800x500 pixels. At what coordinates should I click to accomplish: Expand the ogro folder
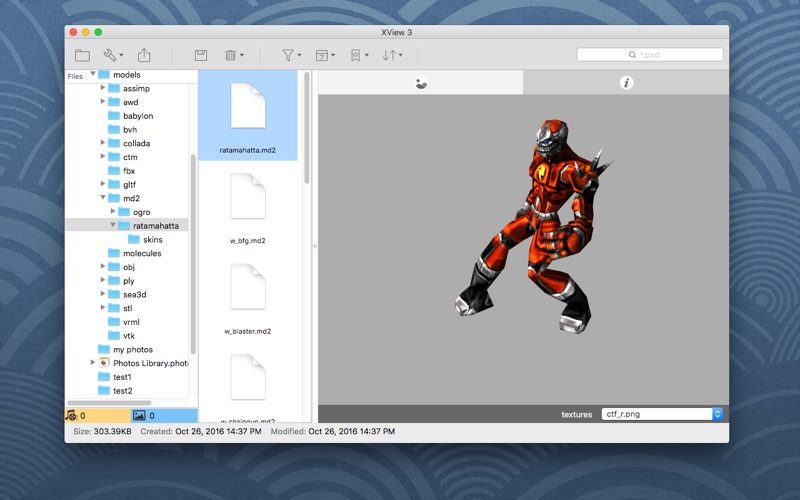113,212
